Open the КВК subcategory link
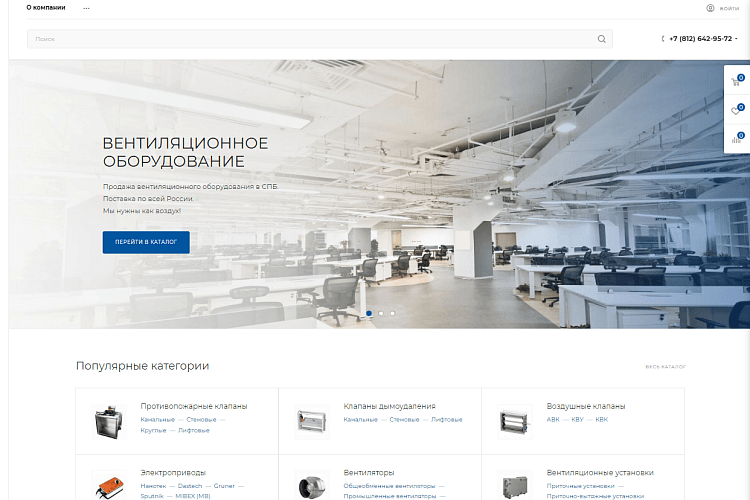The height and width of the screenshot is (500, 750). point(602,420)
